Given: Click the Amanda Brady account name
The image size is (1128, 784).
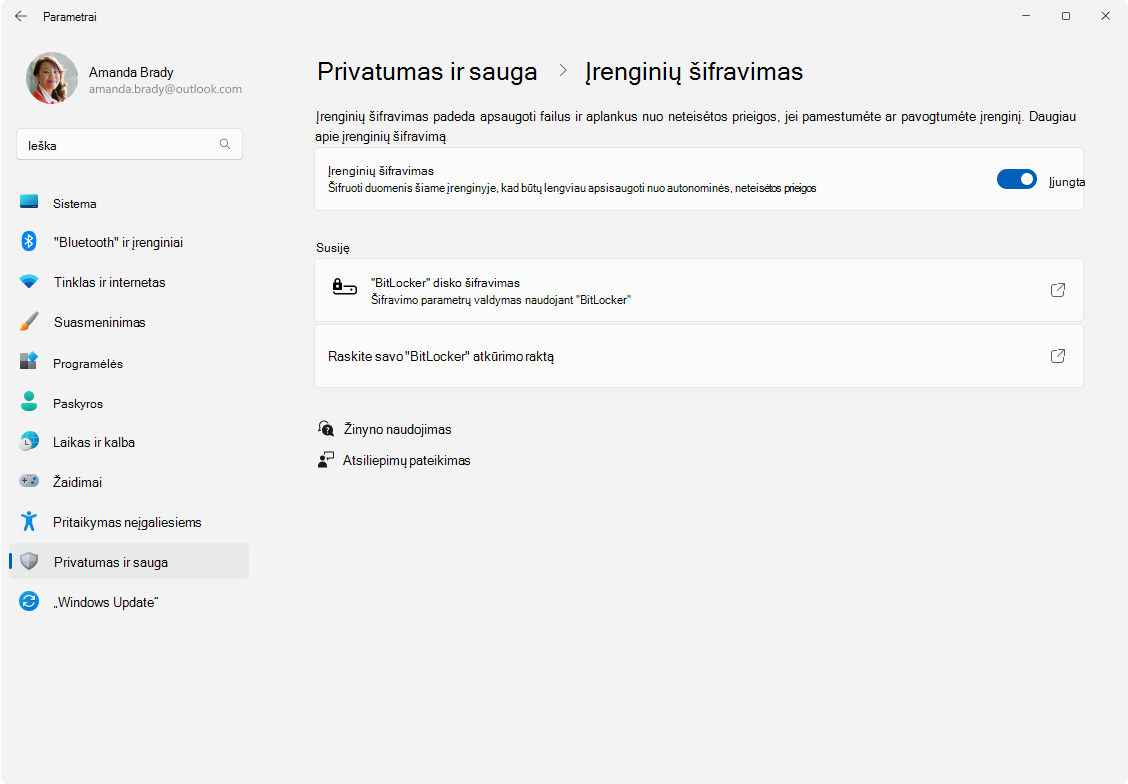Looking at the screenshot, I should coord(131,72).
